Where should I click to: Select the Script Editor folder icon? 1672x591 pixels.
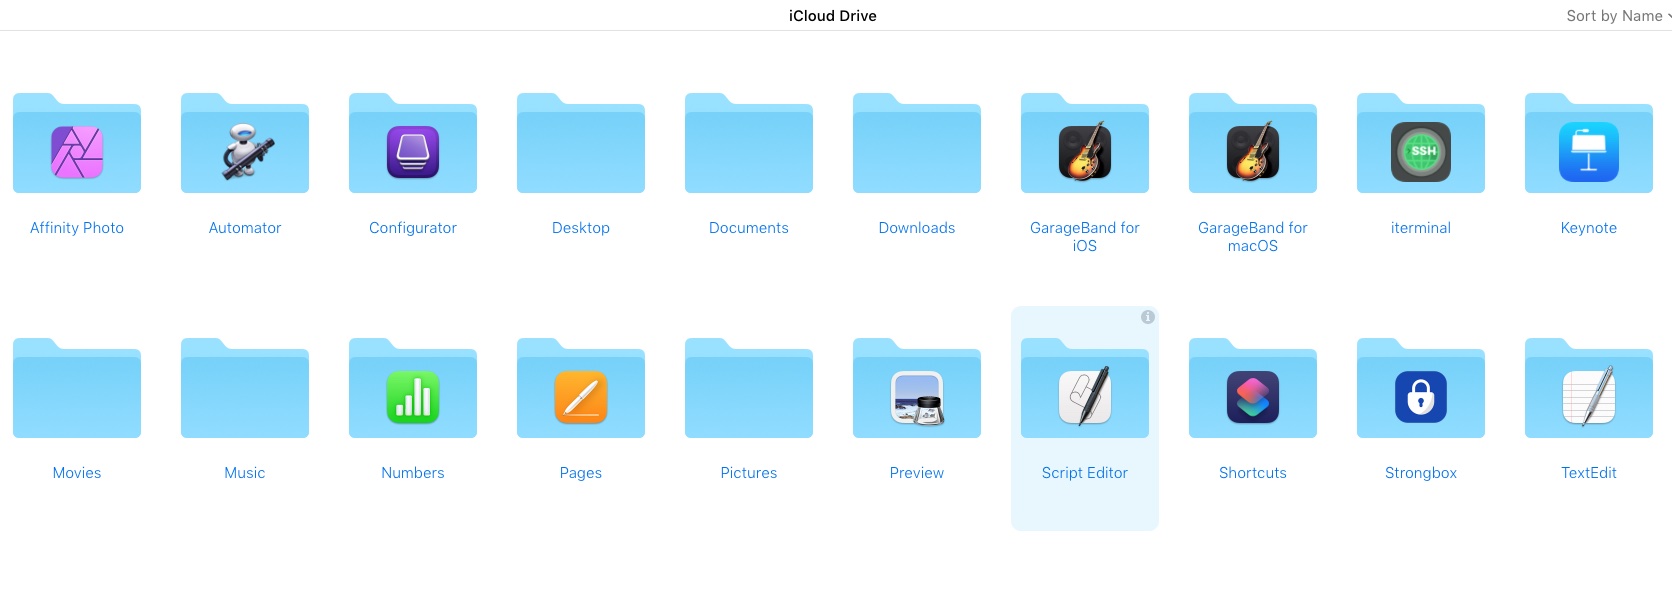tap(1085, 388)
